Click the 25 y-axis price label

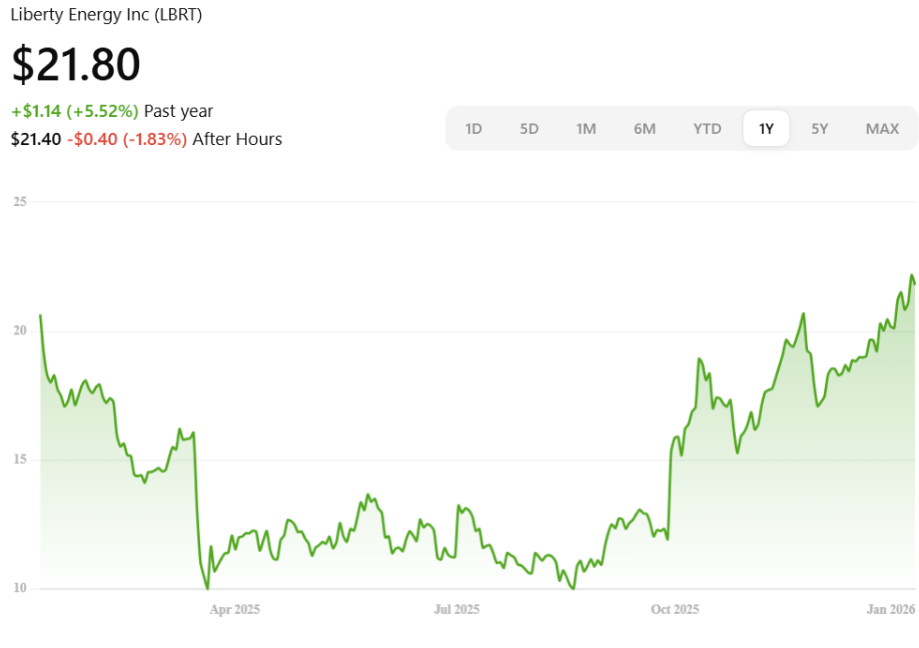point(20,202)
